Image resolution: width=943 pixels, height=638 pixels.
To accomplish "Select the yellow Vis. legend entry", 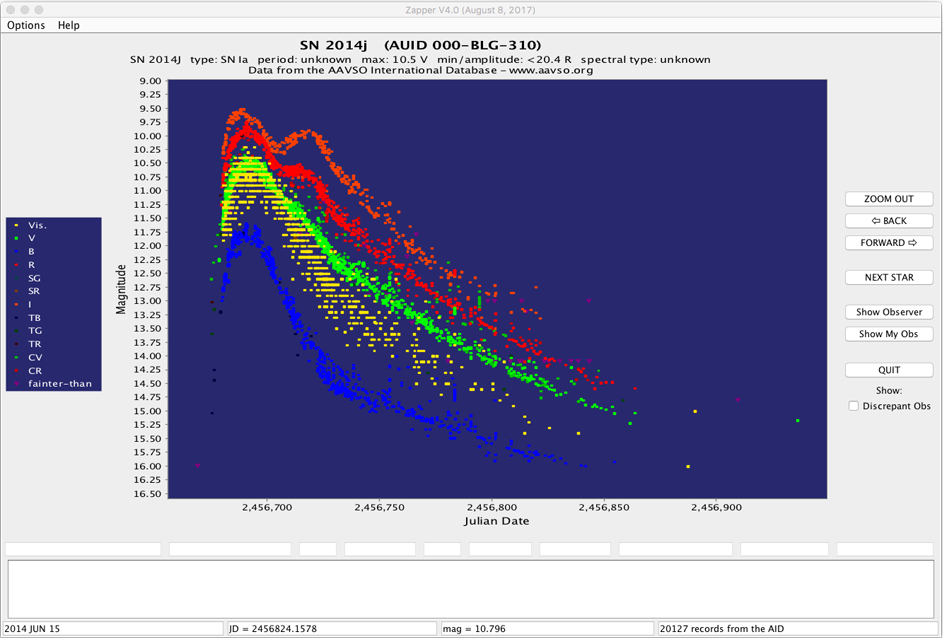I will point(37,225).
